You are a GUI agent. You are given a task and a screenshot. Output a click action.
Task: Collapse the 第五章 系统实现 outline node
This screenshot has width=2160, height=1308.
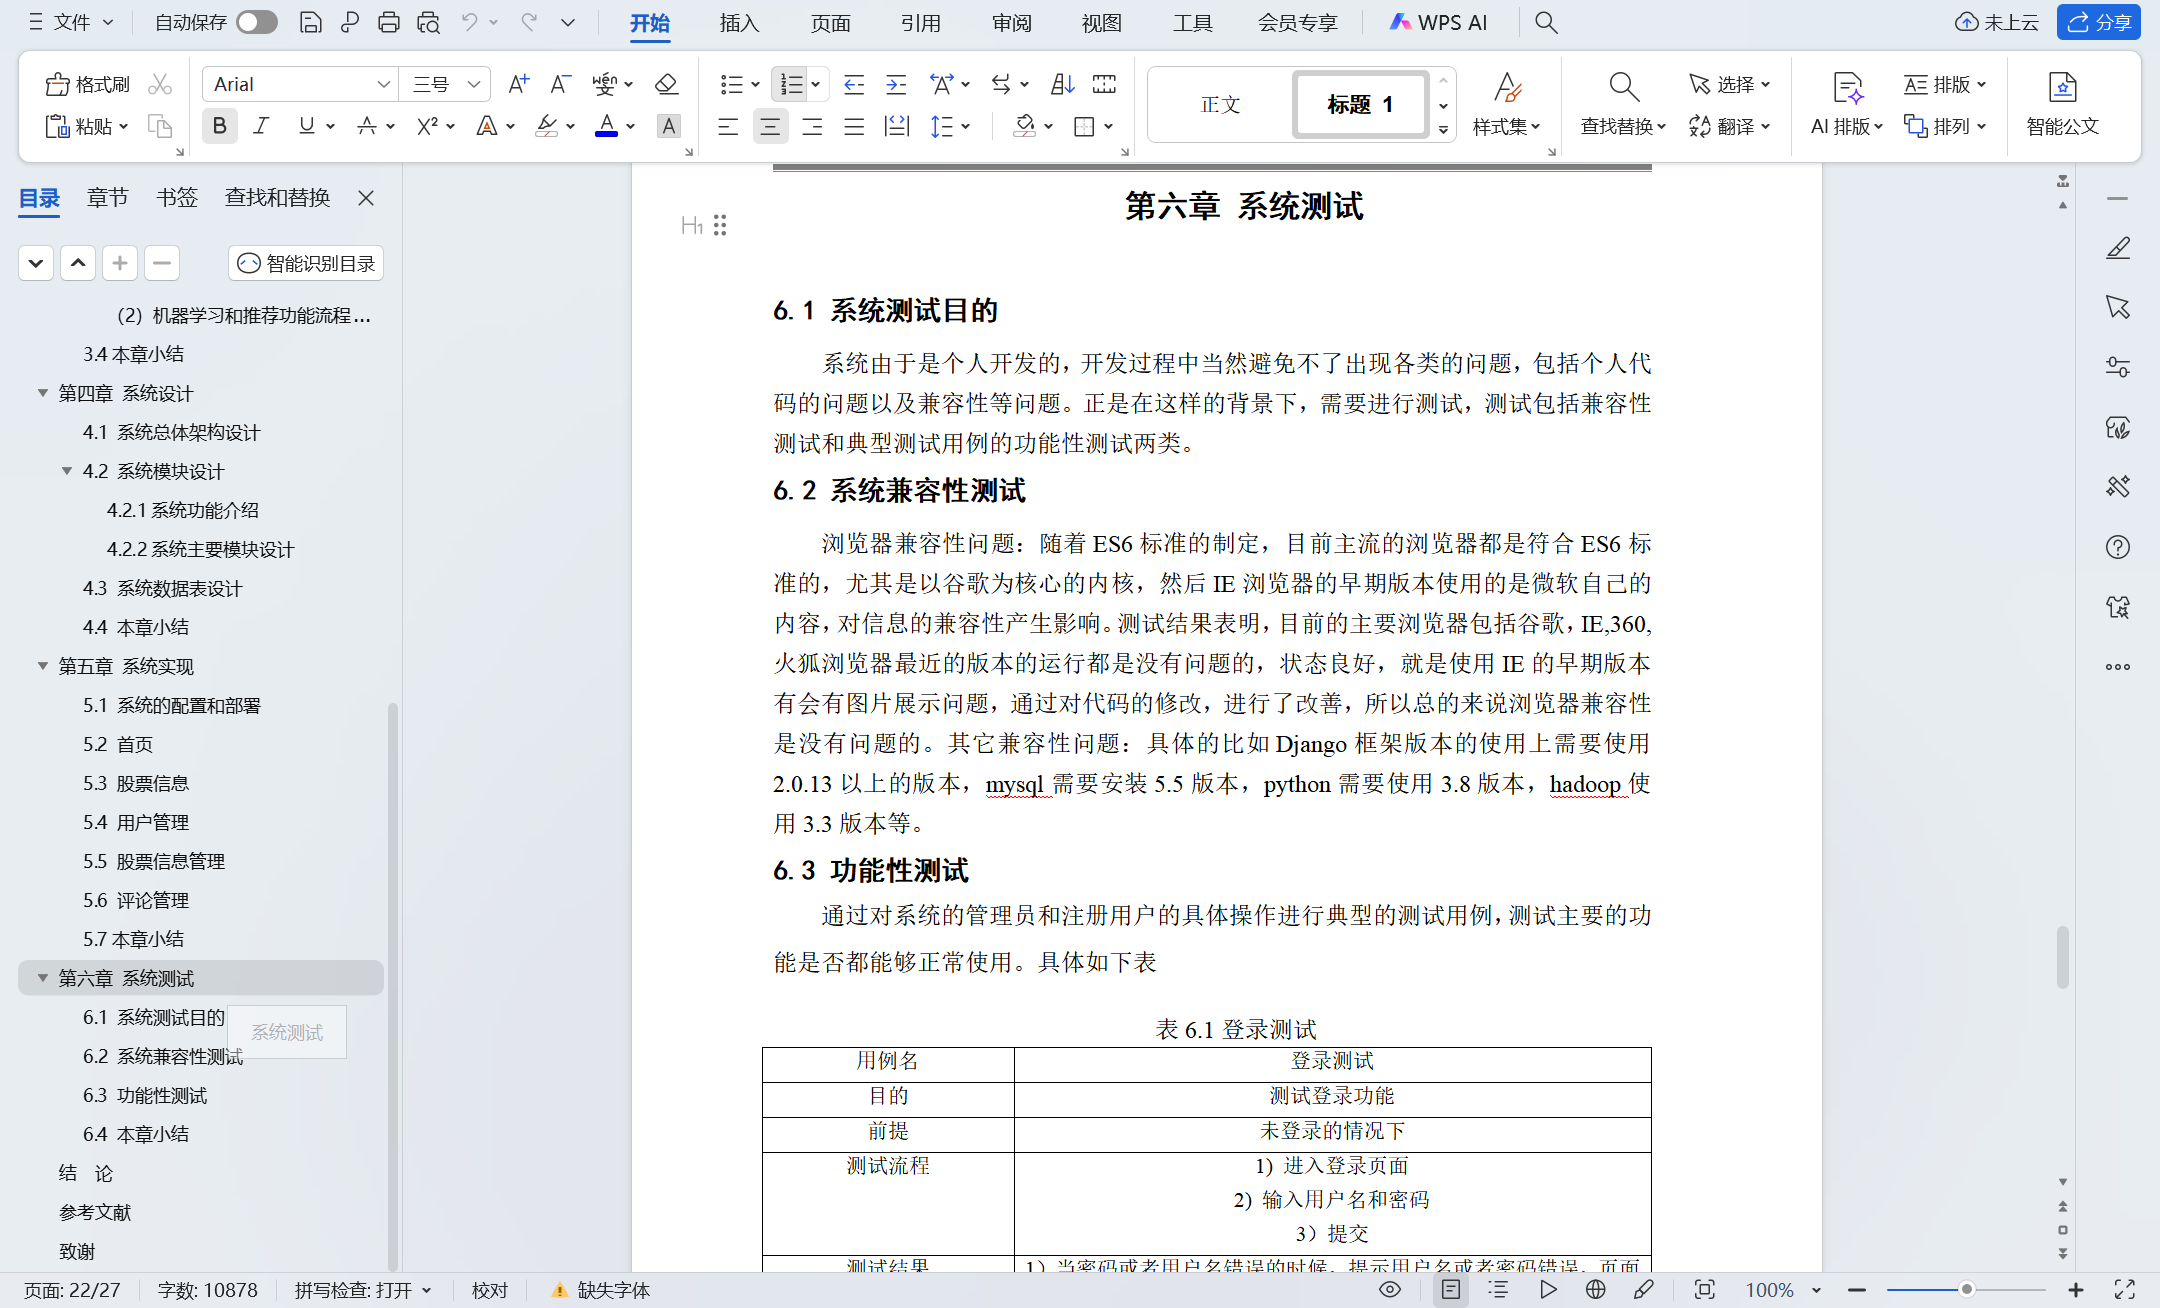coord(43,666)
